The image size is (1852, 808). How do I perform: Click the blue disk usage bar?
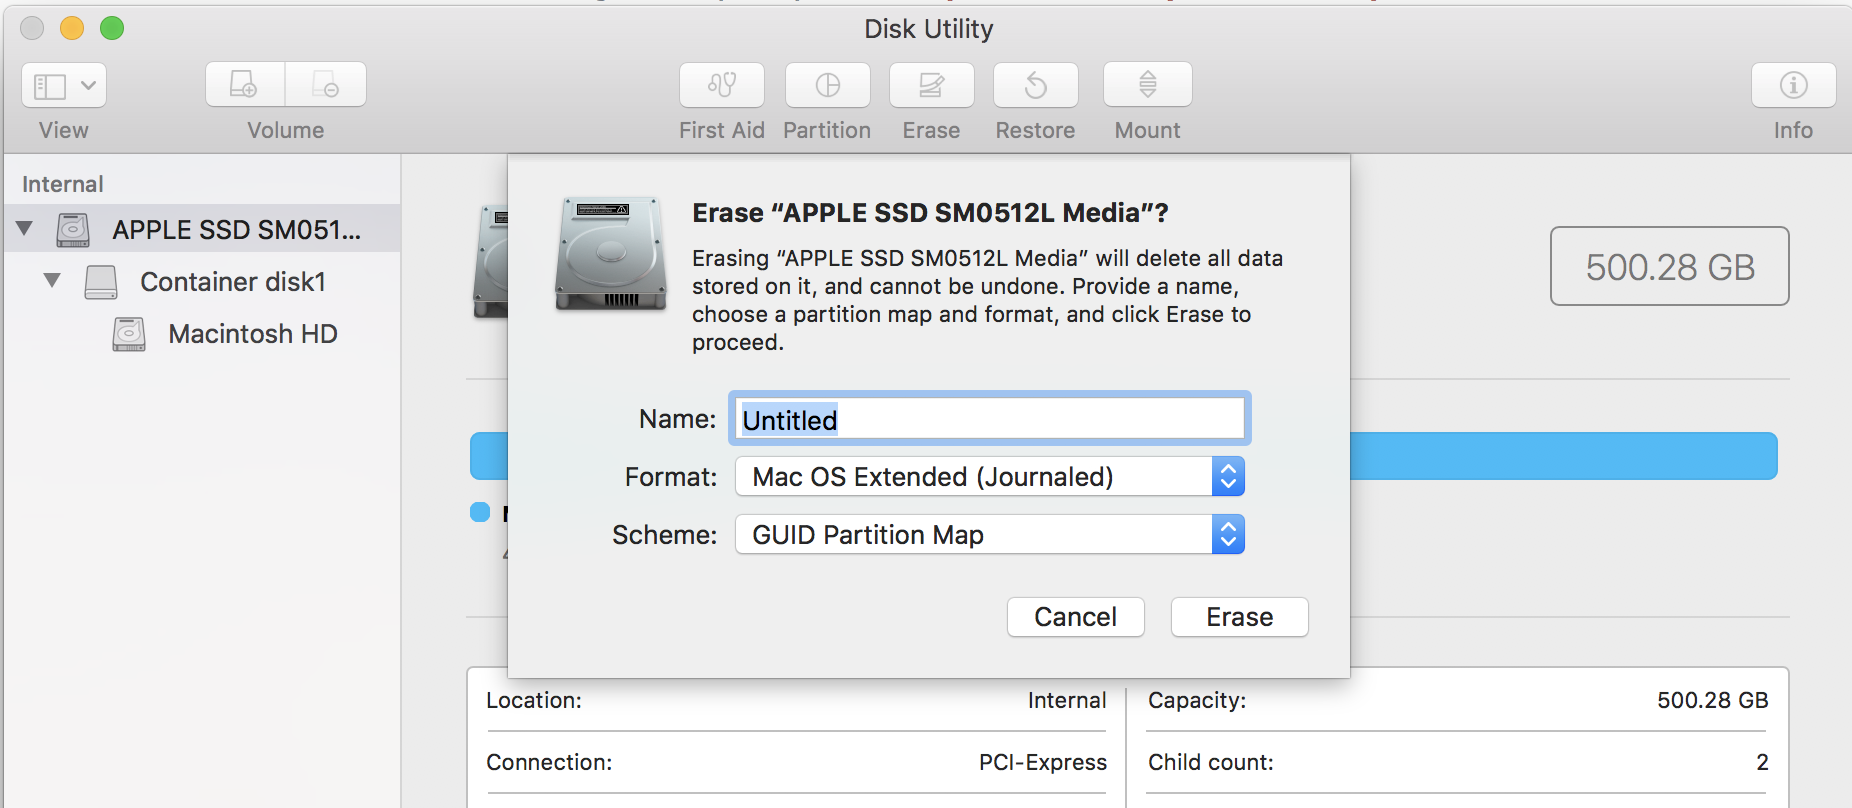click(1563, 456)
